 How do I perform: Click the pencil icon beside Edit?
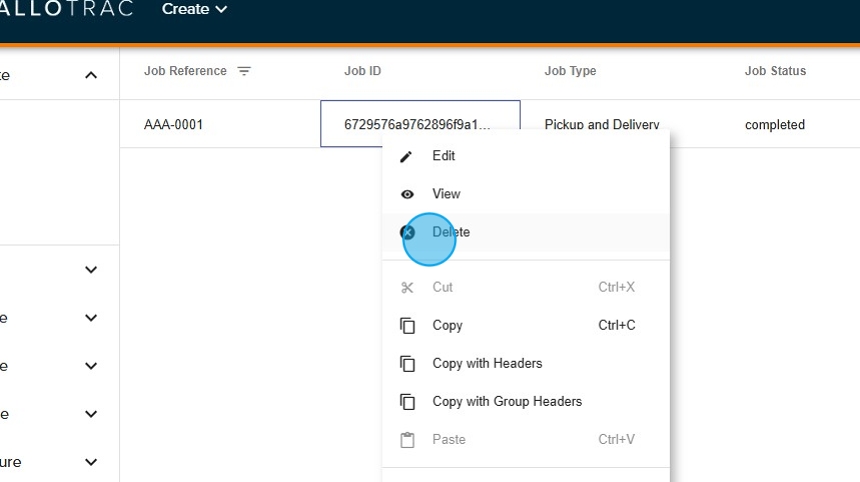tap(406, 156)
